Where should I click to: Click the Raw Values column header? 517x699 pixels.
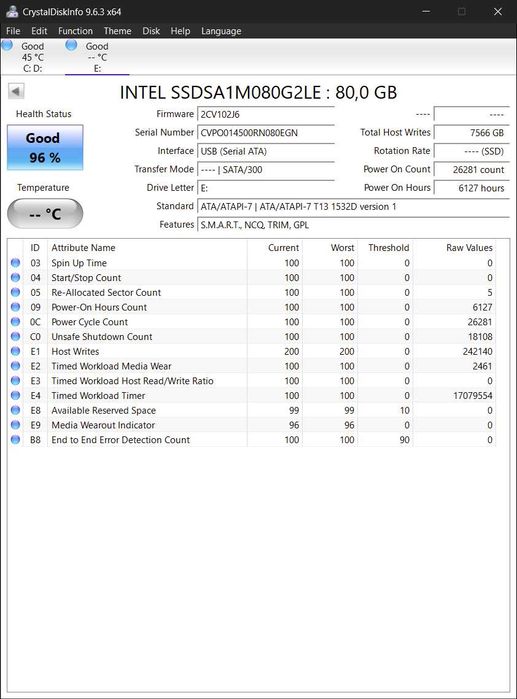454,248
